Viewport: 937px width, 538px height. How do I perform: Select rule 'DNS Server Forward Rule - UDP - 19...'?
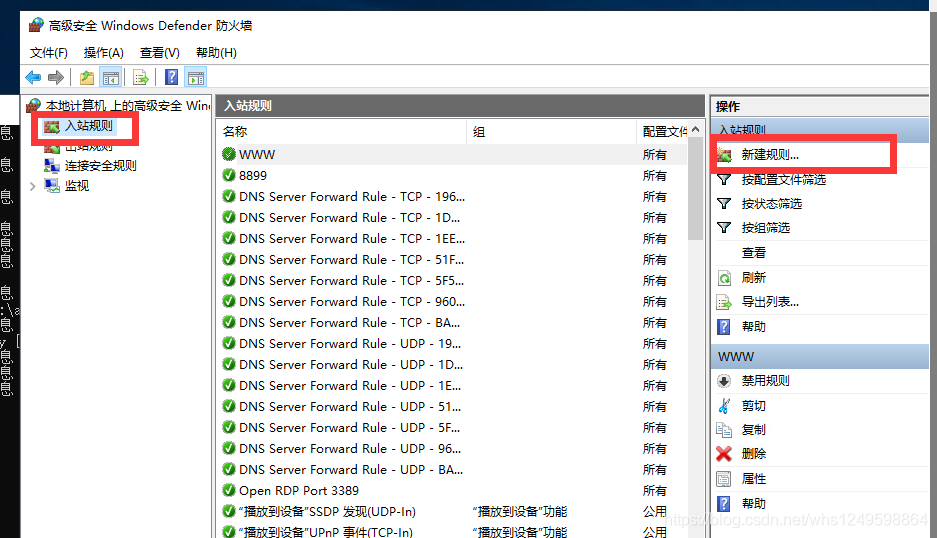[x=452, y=344]
